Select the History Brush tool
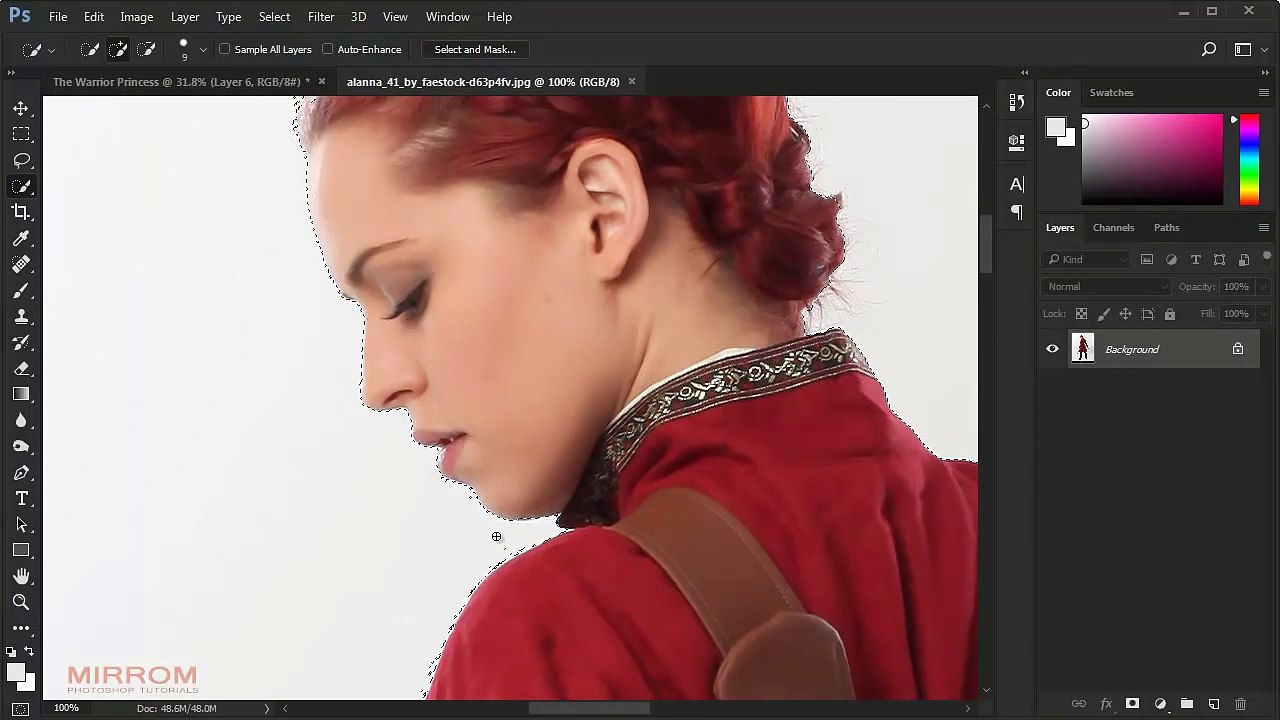Viewport: 1280px width, 720px height. click(x=21, y=342)
